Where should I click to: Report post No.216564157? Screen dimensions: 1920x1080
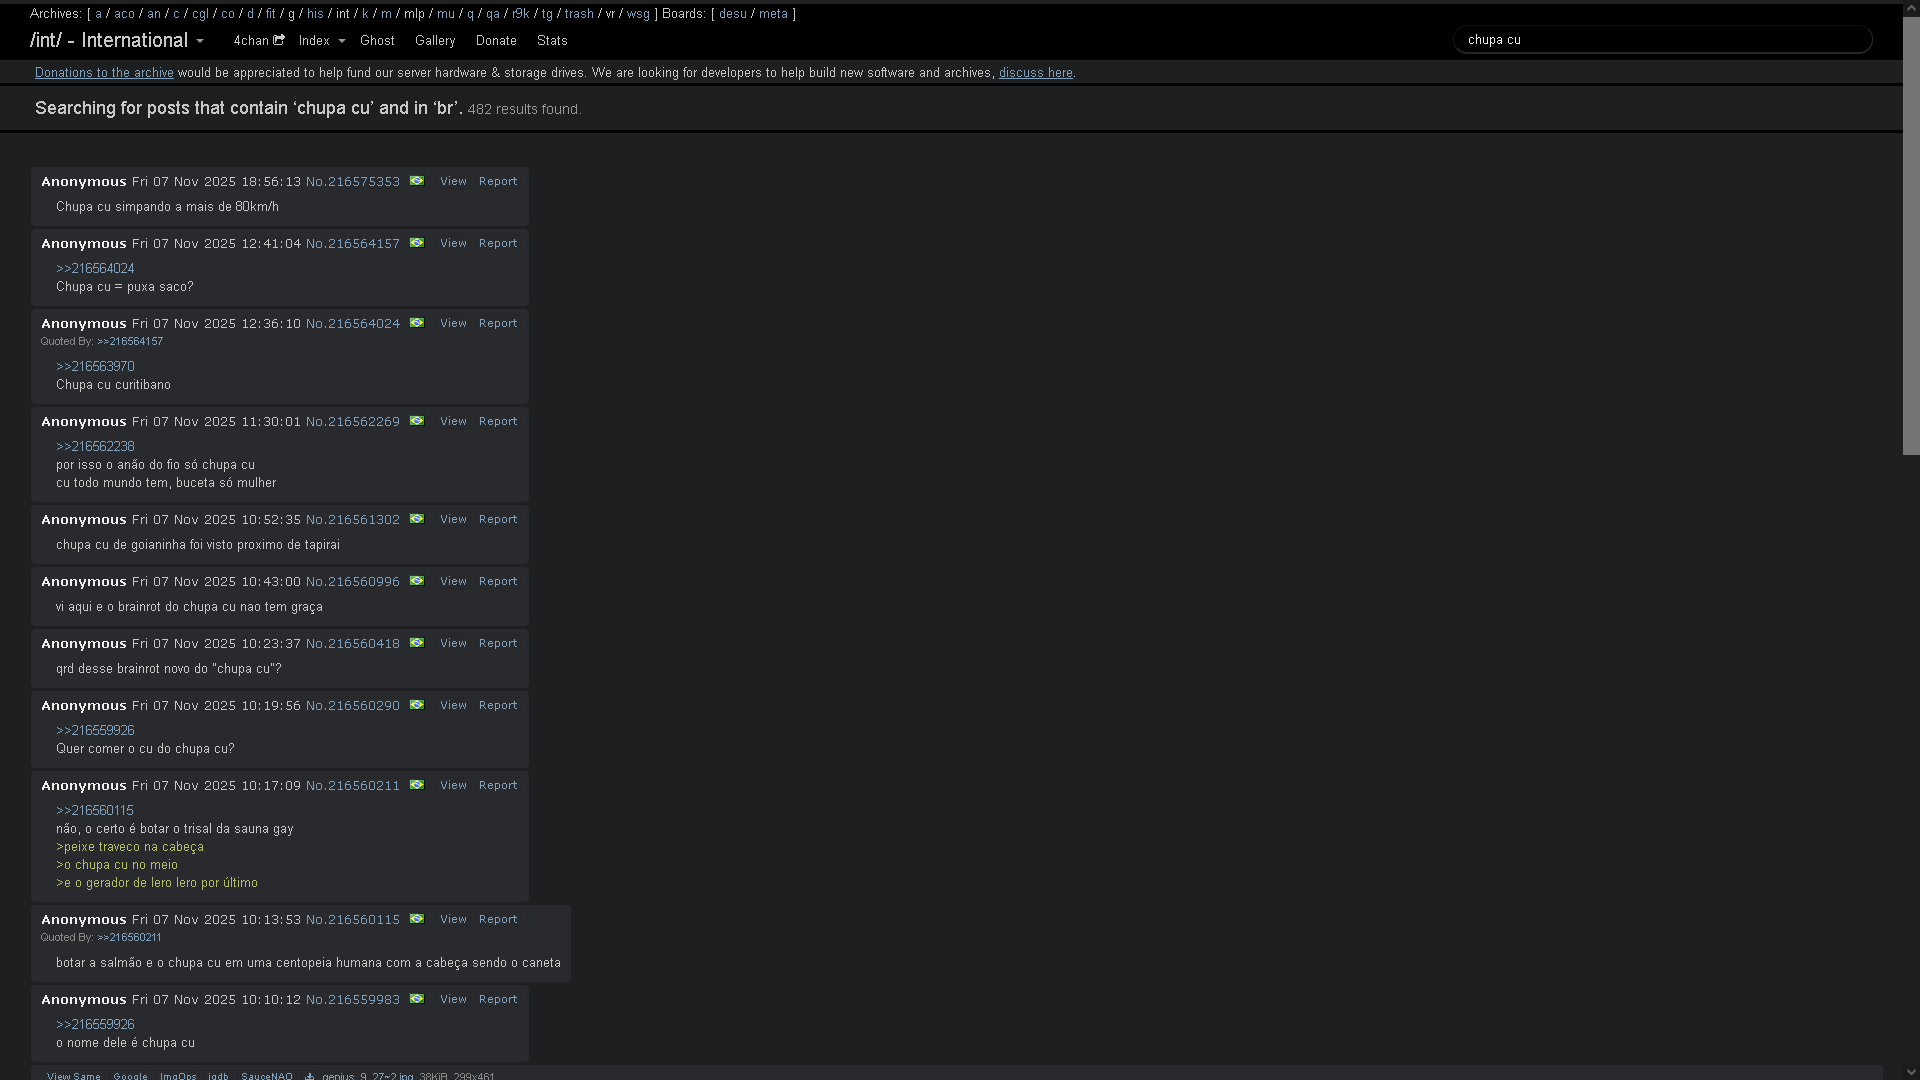coord(498,243)
